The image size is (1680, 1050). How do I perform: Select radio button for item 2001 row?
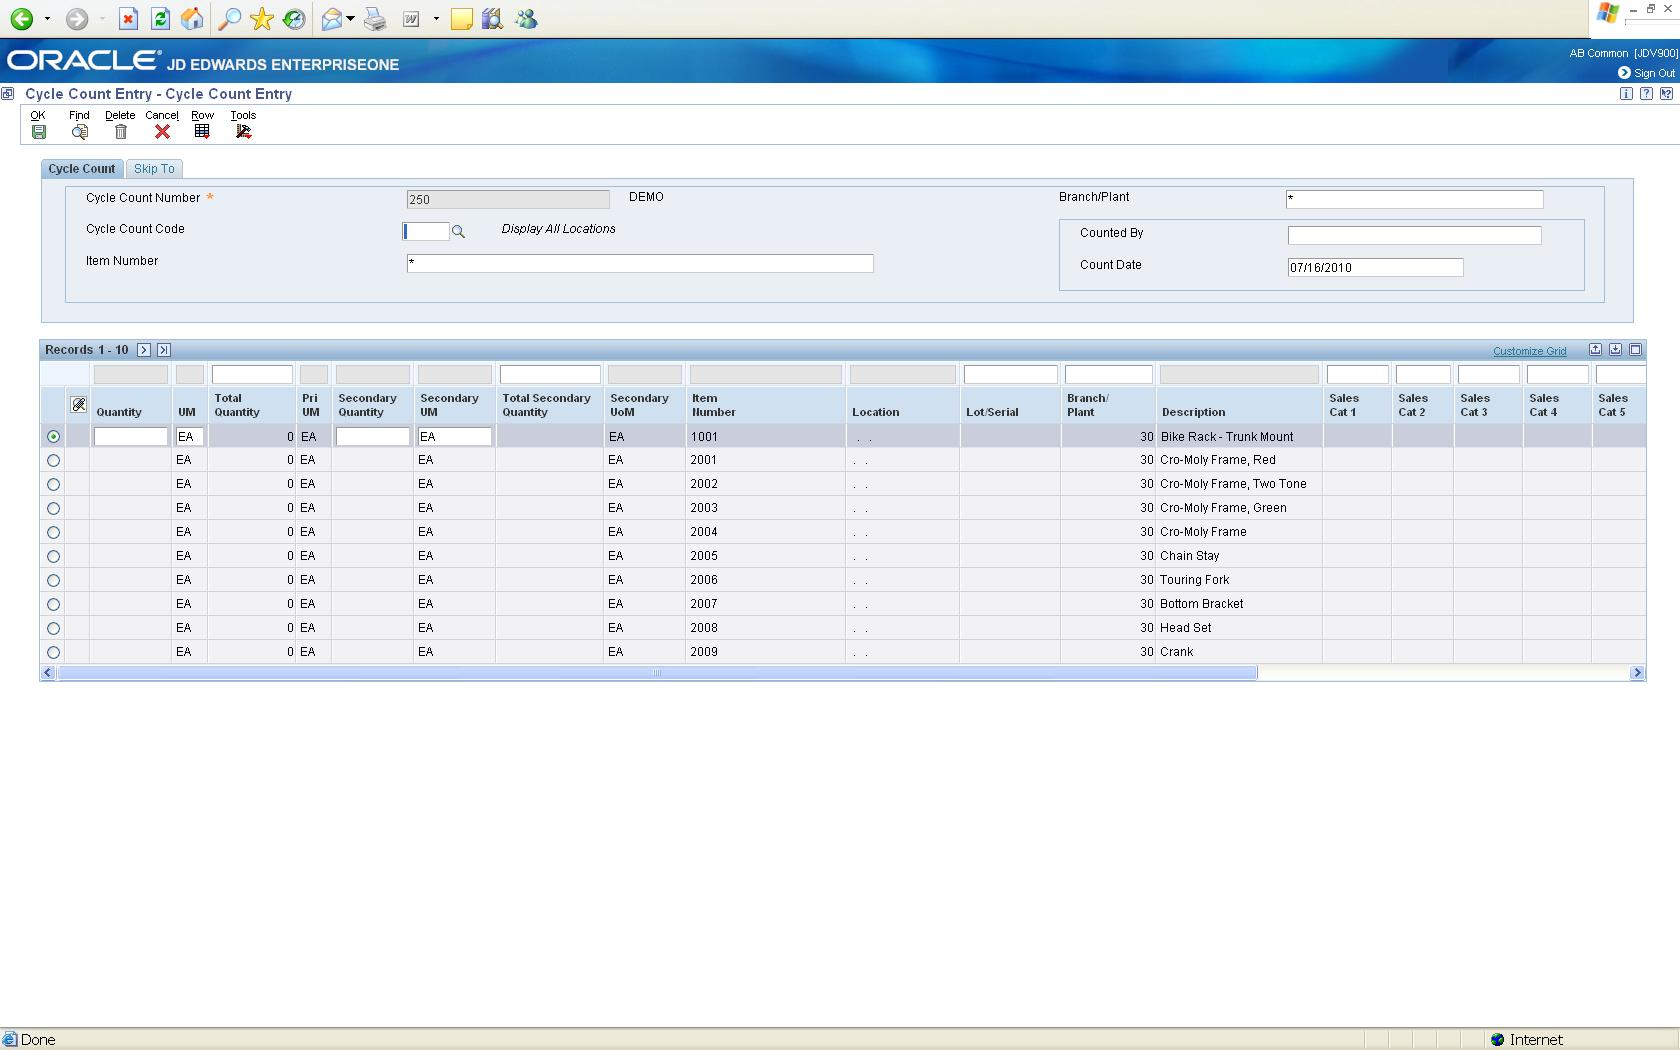54,461
